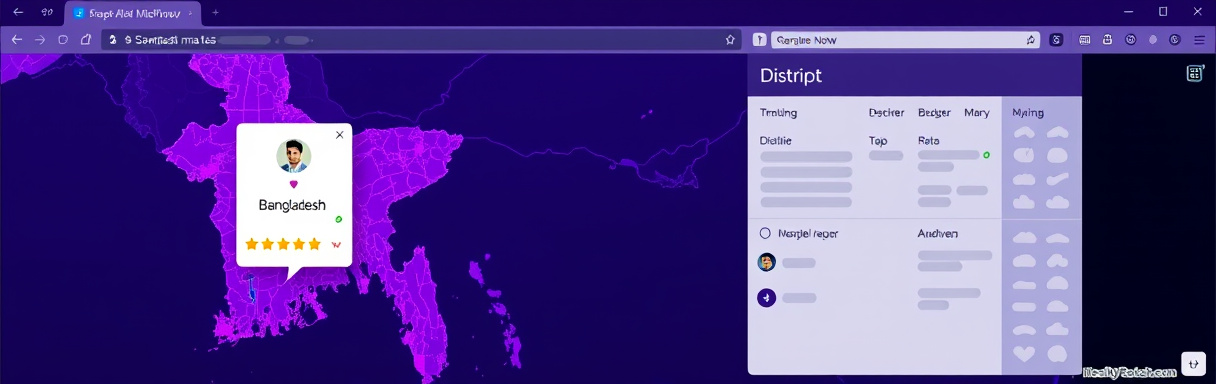Viewport: 1216px width, 384px height.
Task: Open a new browser tab
Action: [x=215, y=13]
